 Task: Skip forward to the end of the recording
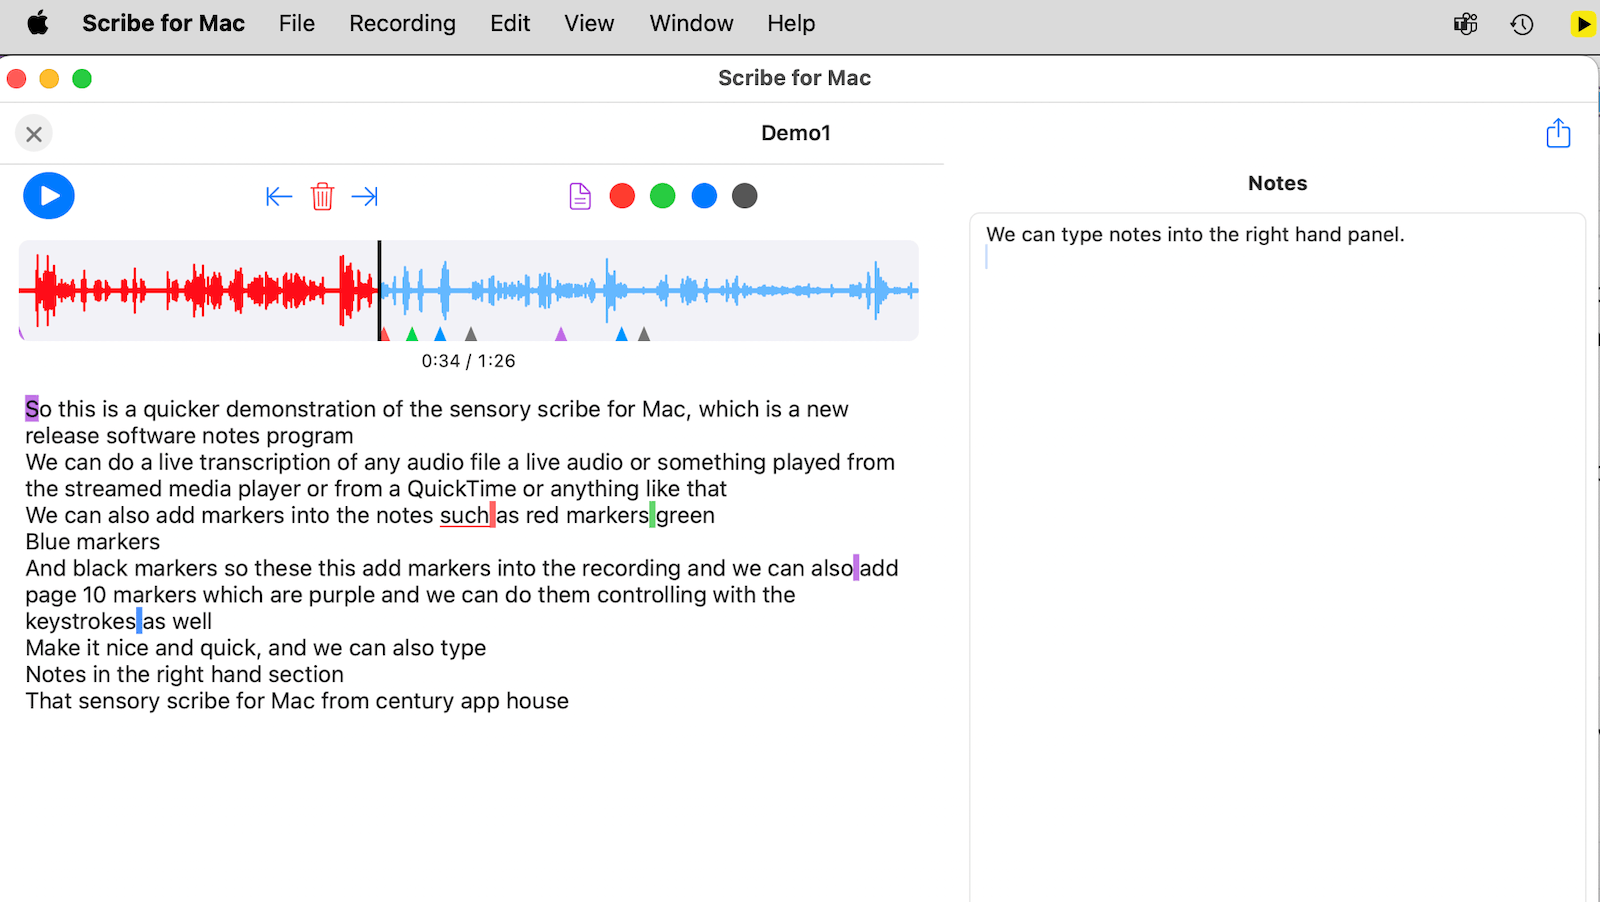[x=364, y=196]
